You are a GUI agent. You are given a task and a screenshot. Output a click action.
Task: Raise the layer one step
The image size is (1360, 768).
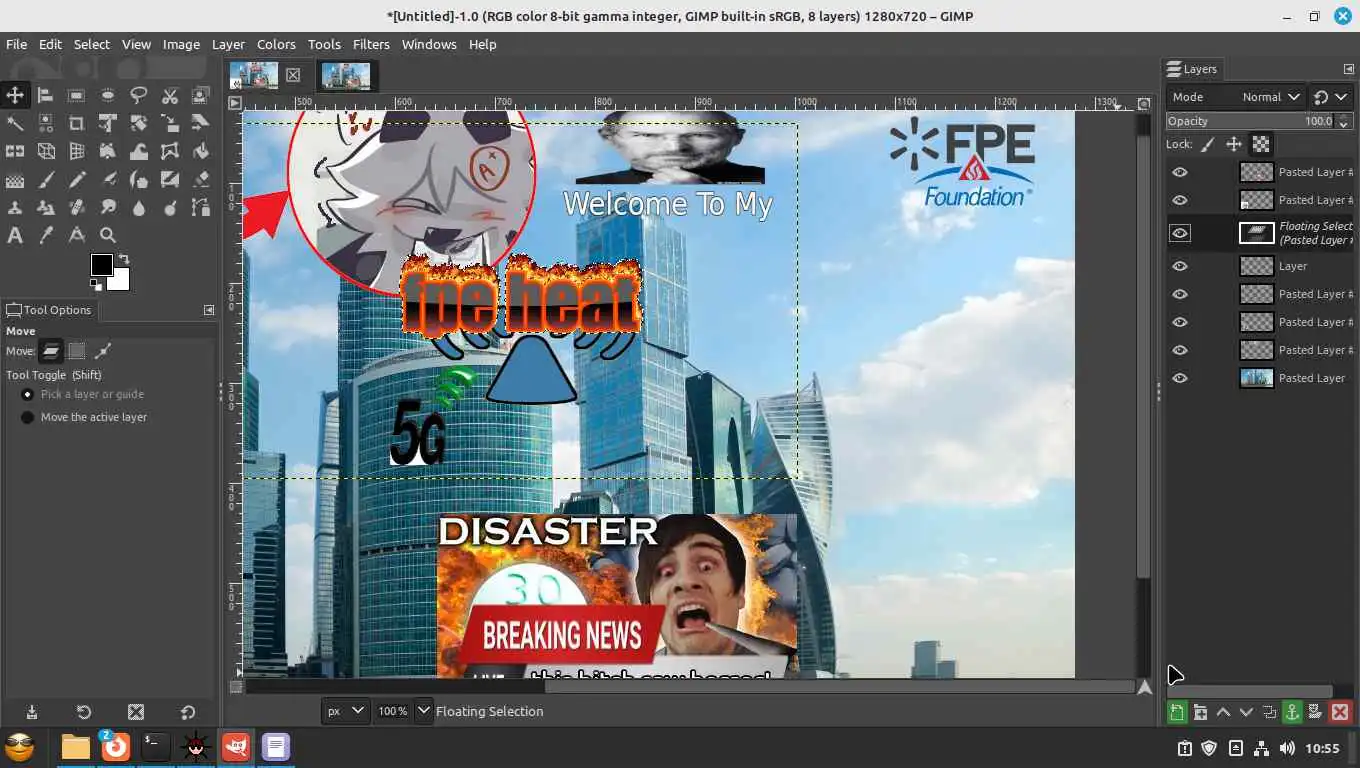pos(1223,712)
